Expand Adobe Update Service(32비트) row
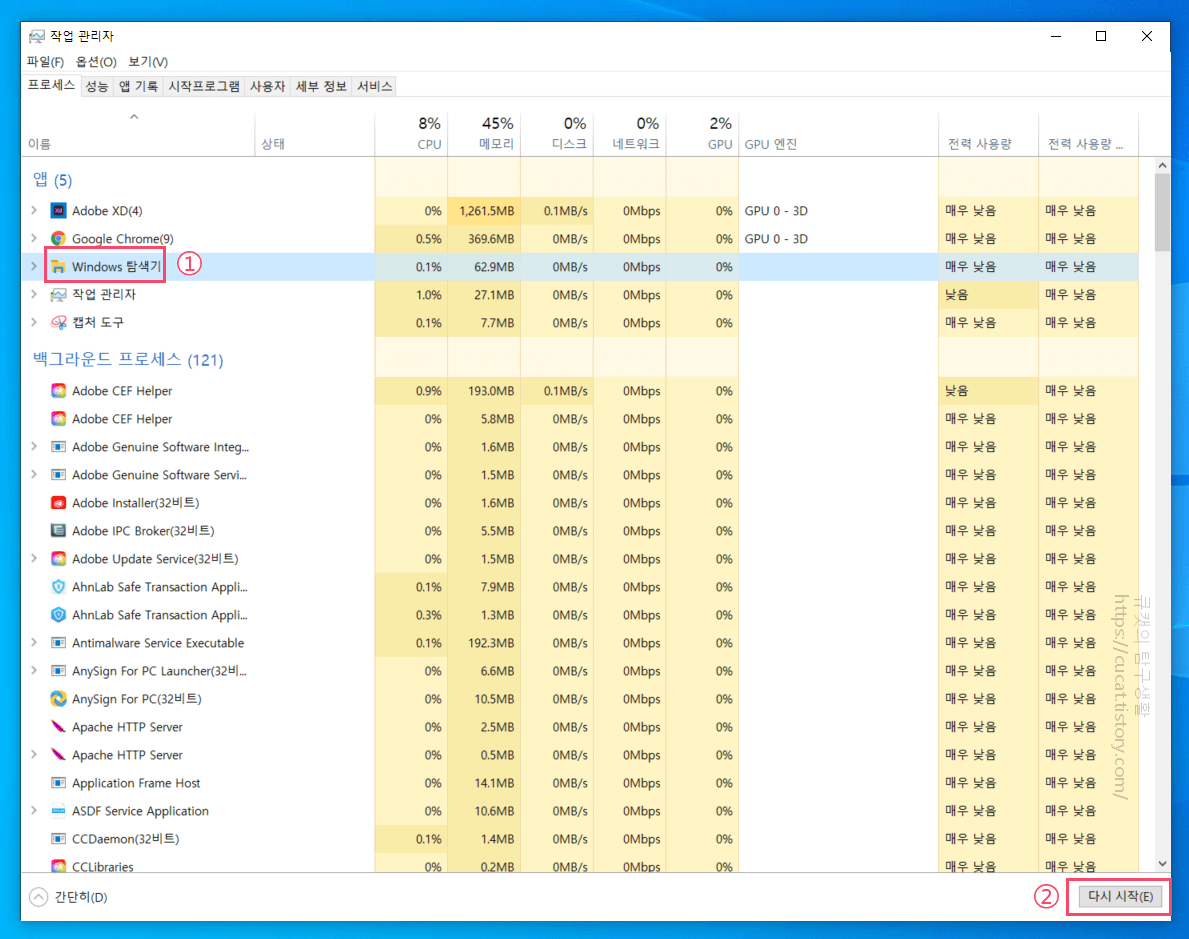This screenshot has width=1189, height=939. (34, 558)
